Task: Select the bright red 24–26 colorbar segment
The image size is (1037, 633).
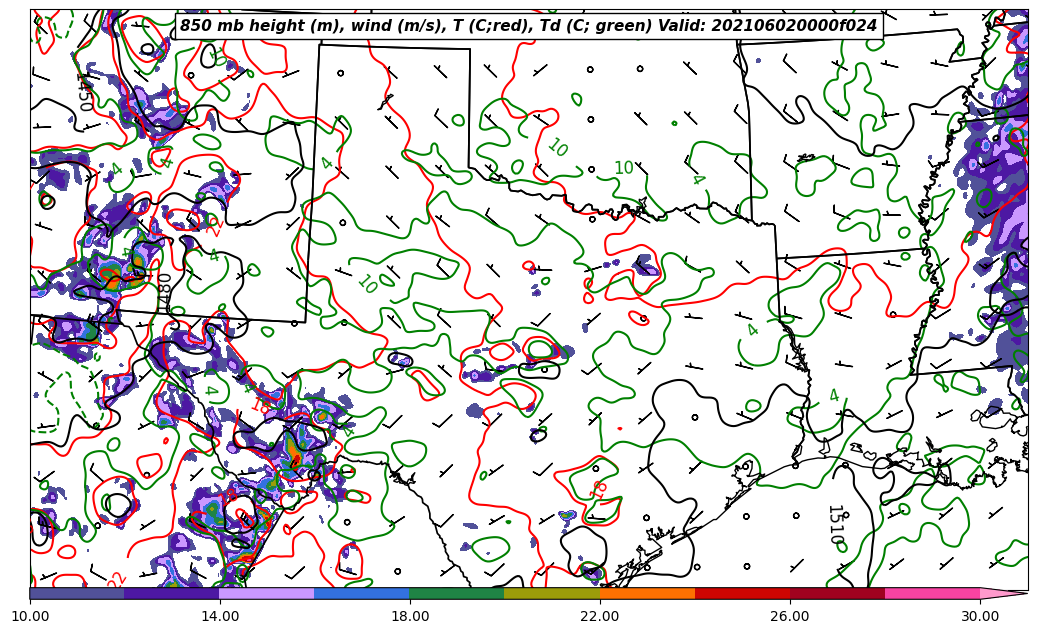Action: 742,593
